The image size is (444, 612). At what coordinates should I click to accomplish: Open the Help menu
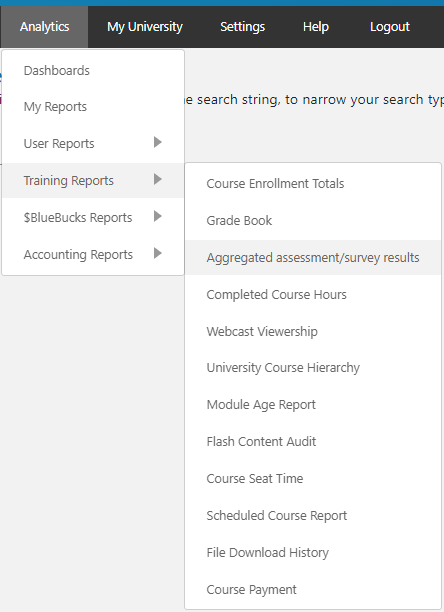pyautogui.click(x=316, y=27)
